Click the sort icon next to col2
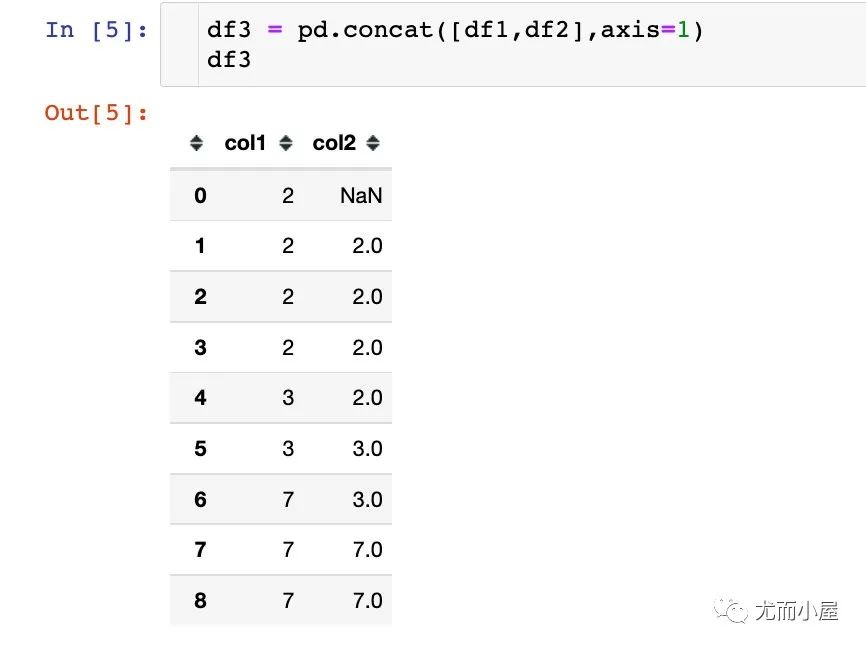Image resolution: width=866 pixels, height=648 pixels. pyautogui.click(x=373, y=143)
